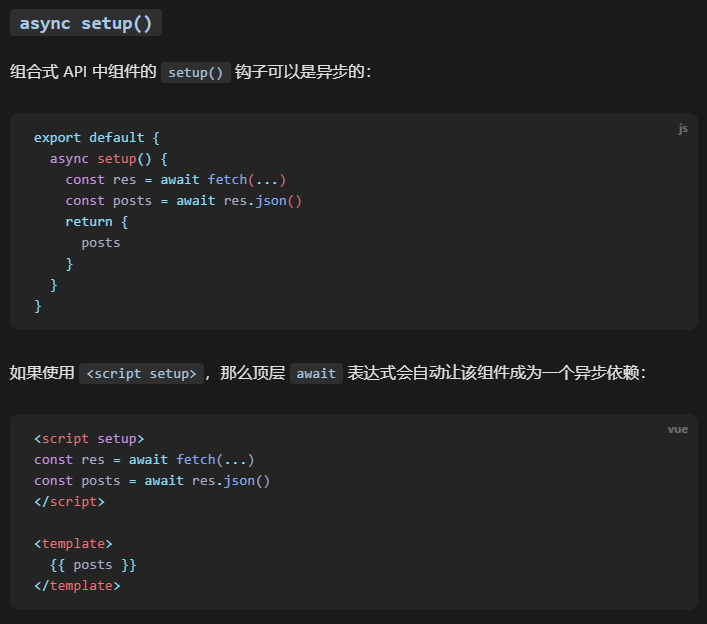This screenshot has height=624, width=707.
Task: Click the "export default {" code line
Action: click(x=96, y=138)
